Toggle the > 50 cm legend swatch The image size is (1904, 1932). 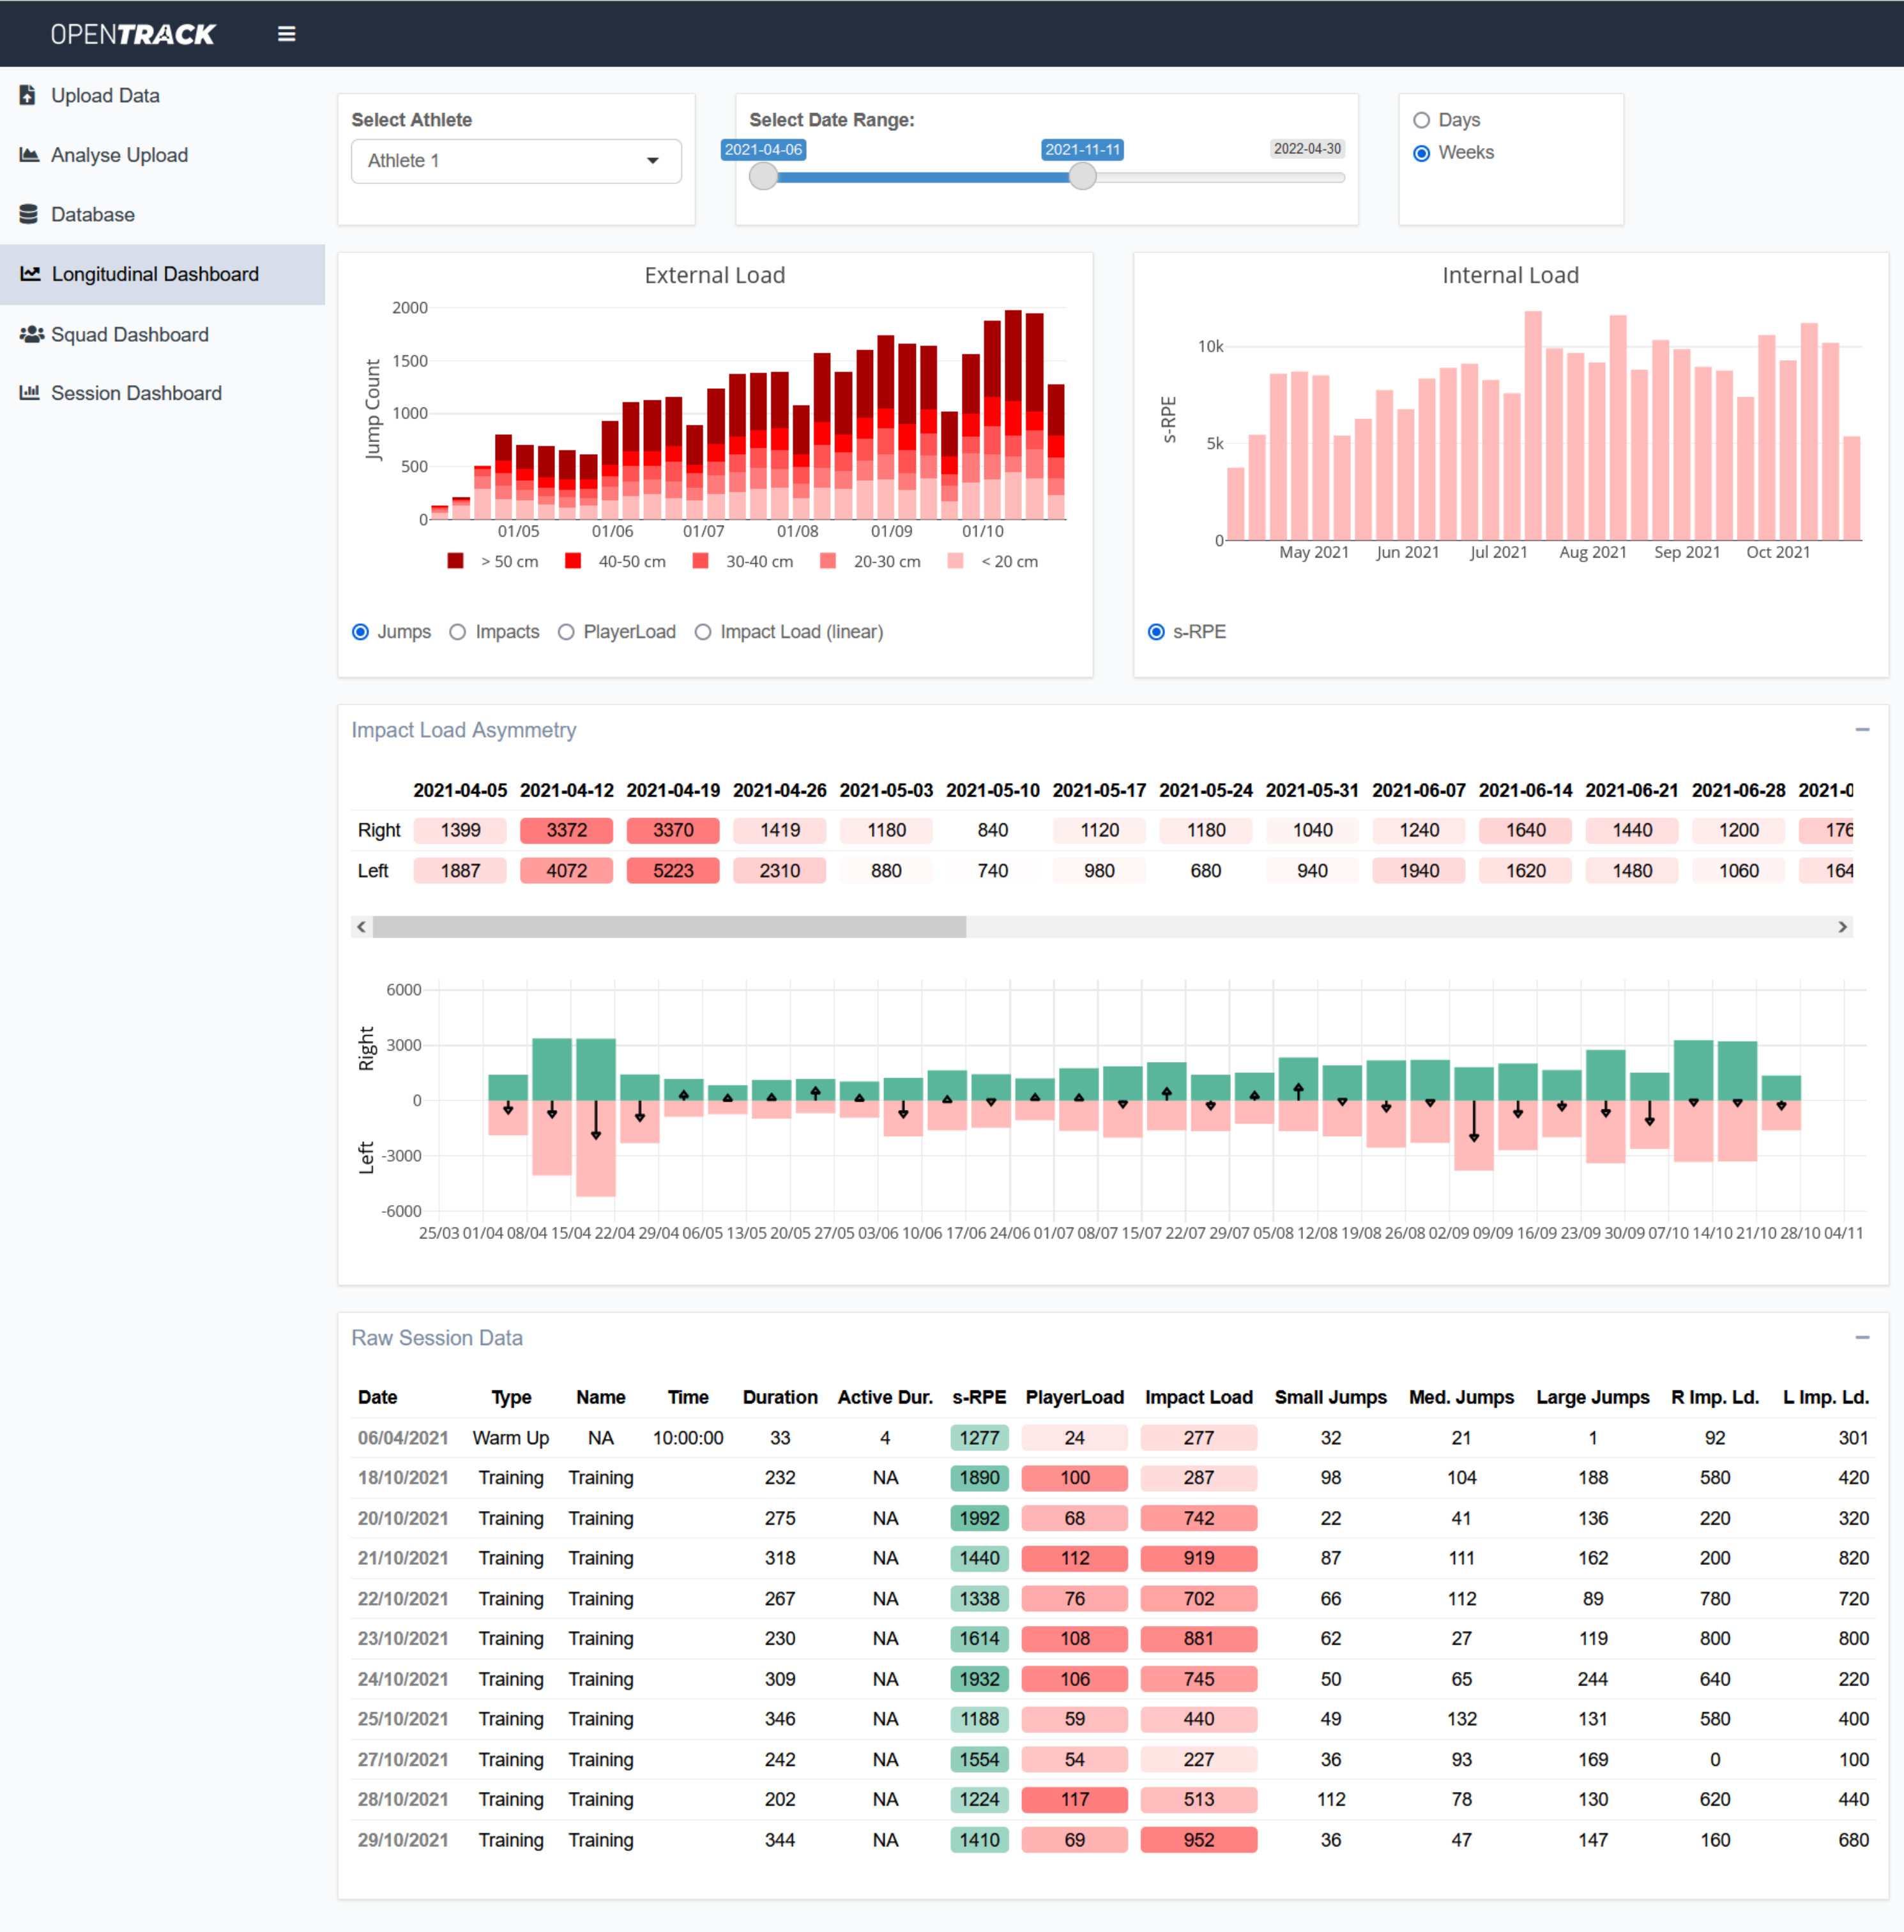pyautogui.click(x=455, y=561)
